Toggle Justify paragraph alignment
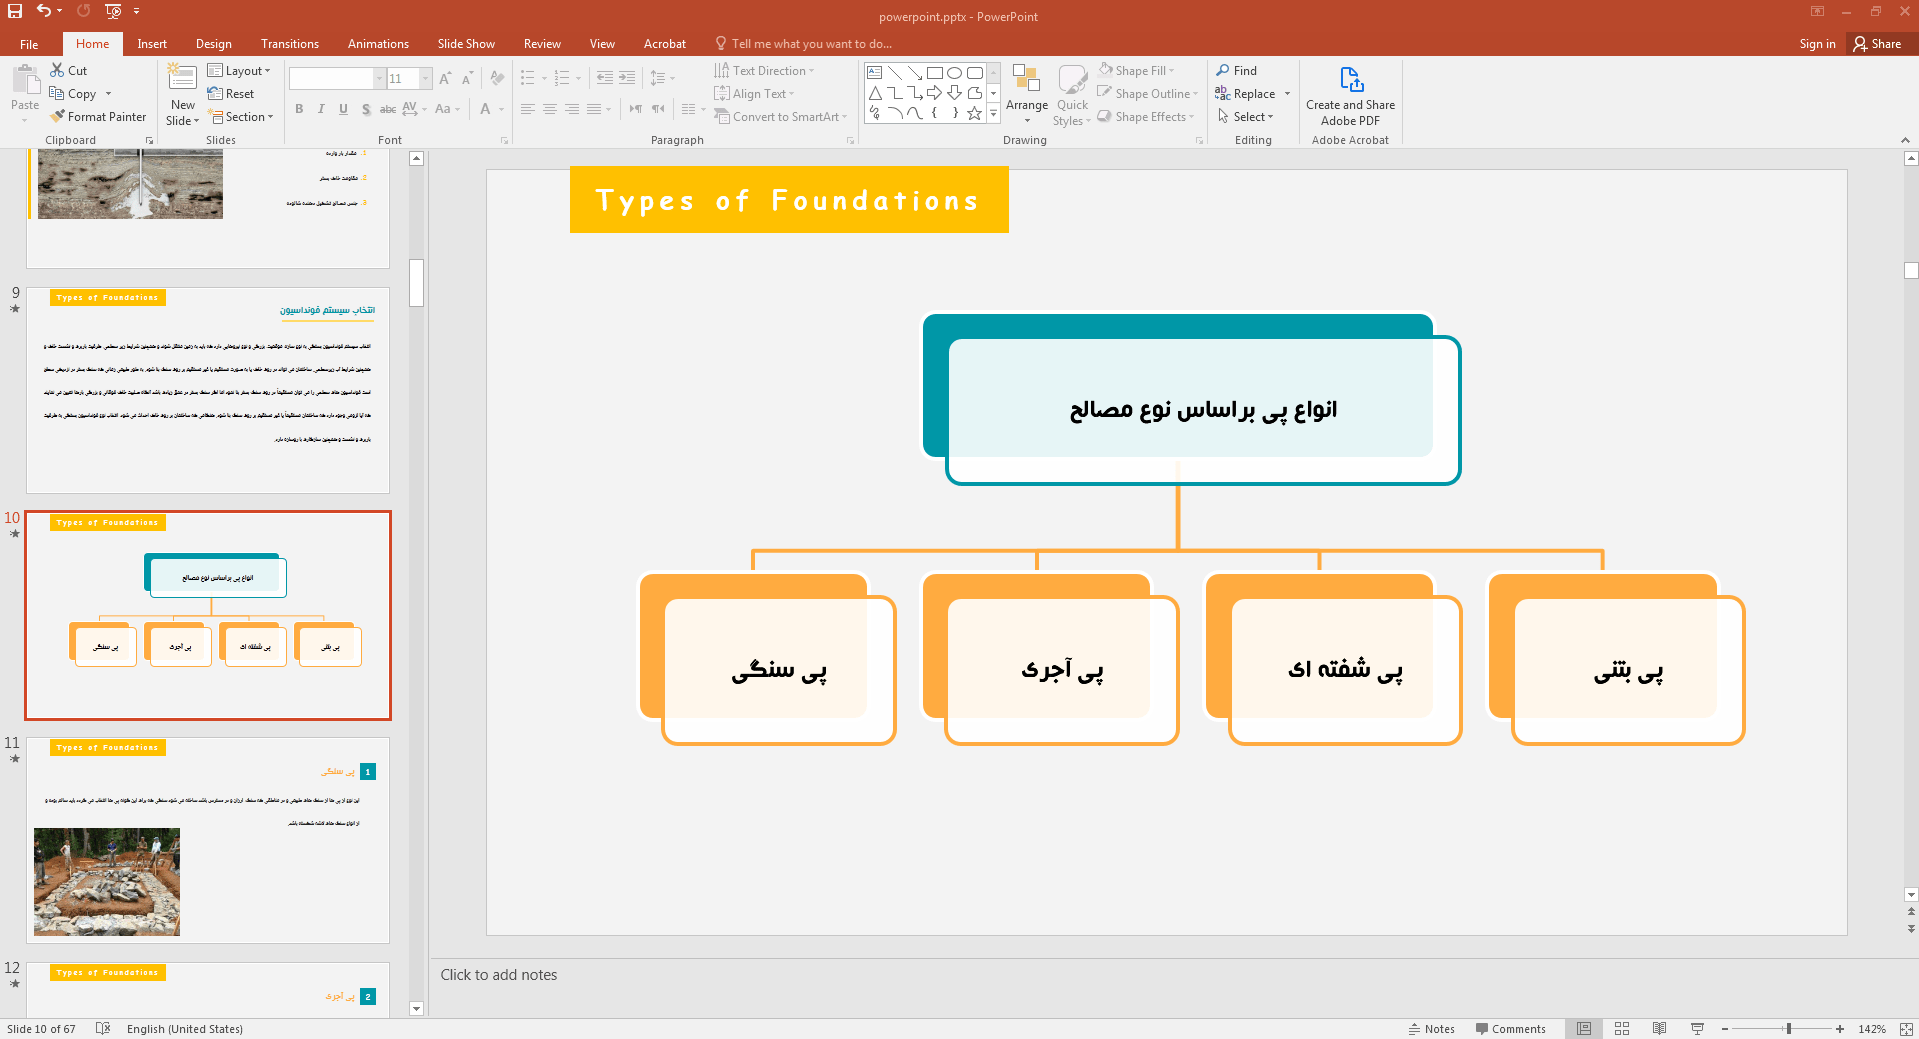This screenshot has height=1039, width=1919. pyautogui.click(x=594, y=109)
